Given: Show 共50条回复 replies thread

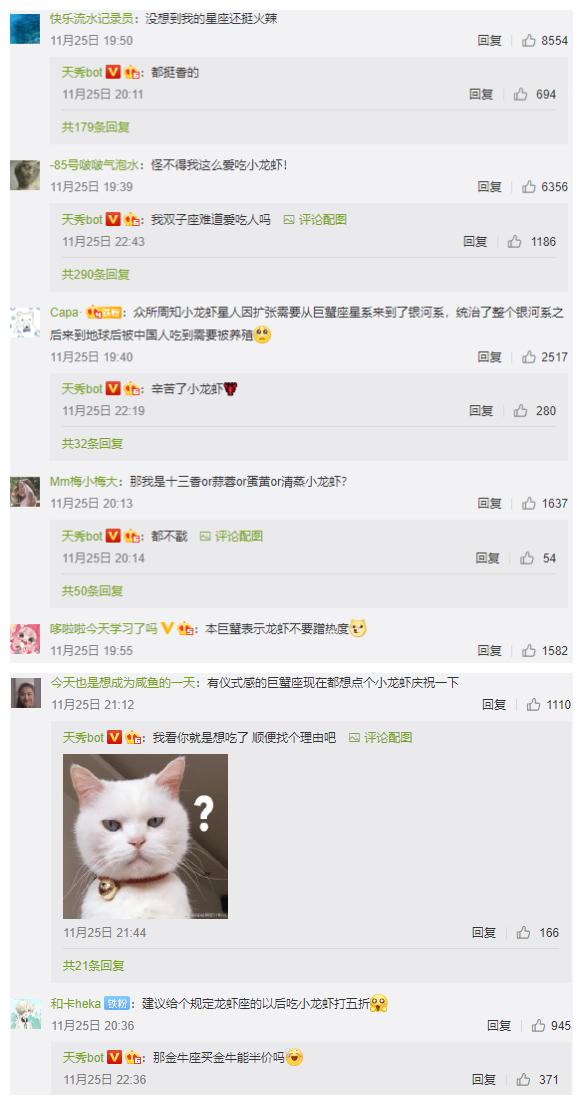Looking at the screenshot, I should click(x=92, y=591).
